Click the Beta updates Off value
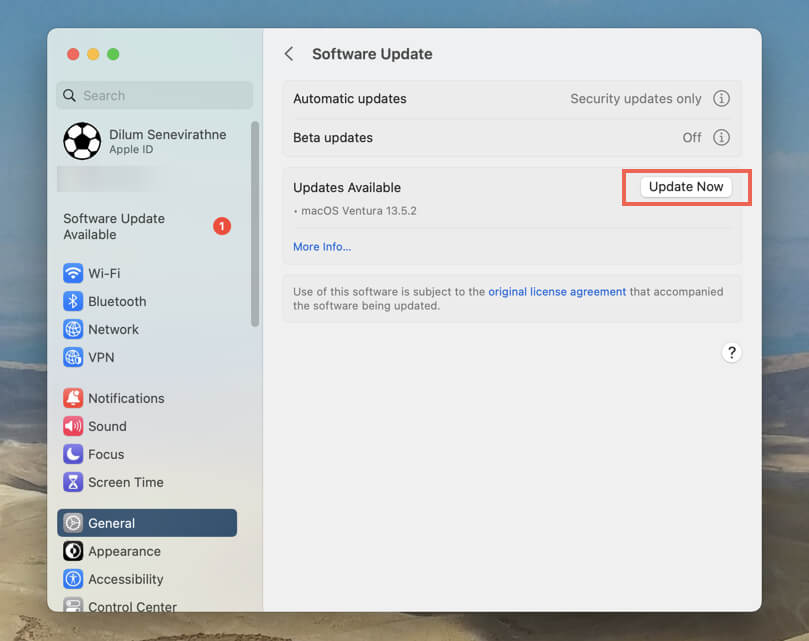The image size is (809, 641). (x=692, y=138)
